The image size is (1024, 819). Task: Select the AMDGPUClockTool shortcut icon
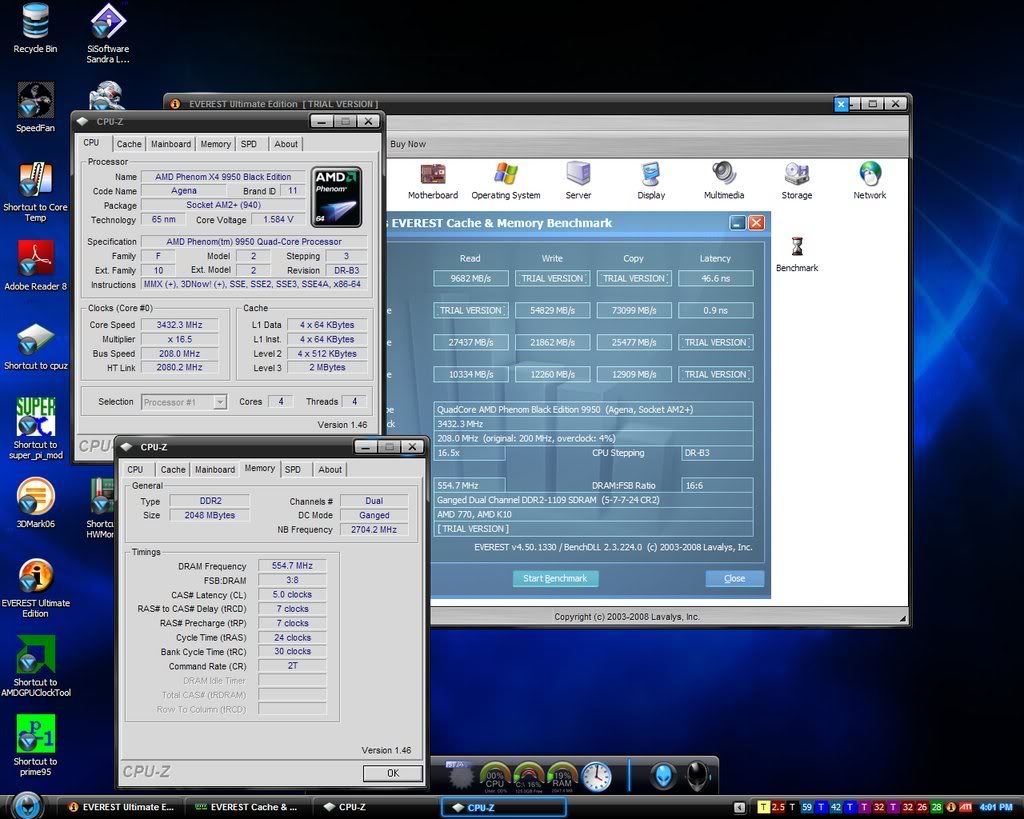[35, 666]
